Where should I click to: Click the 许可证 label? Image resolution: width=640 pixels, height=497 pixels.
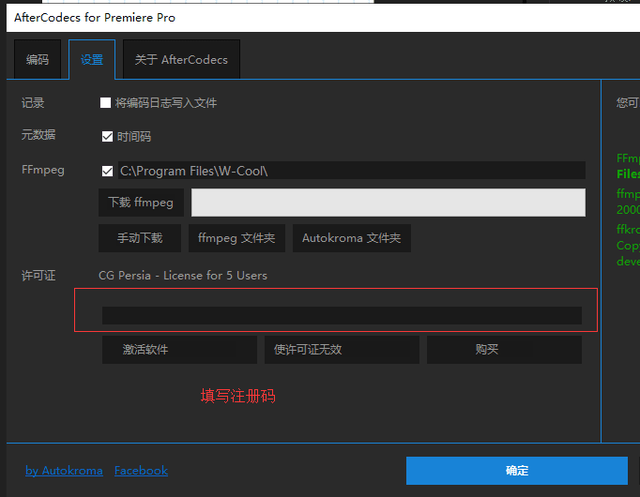pyautogui.click(x=38, y=275)
